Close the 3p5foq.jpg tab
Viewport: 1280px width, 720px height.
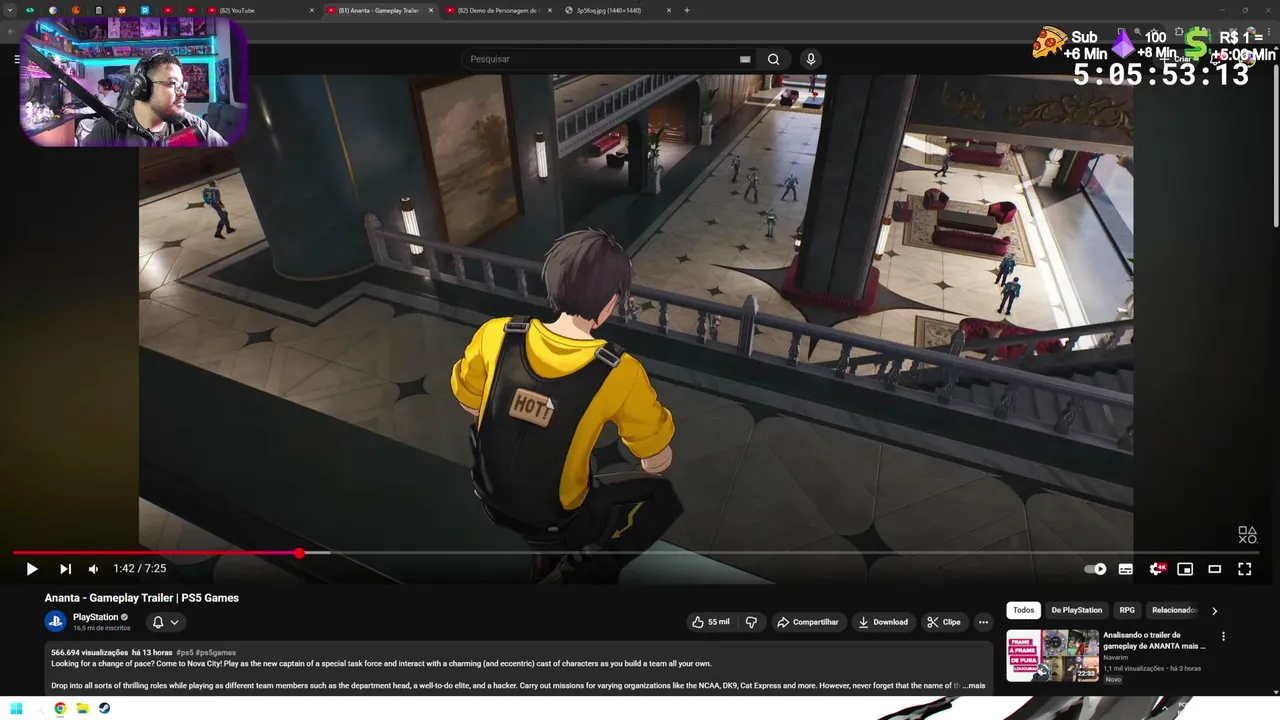point(667,10)
